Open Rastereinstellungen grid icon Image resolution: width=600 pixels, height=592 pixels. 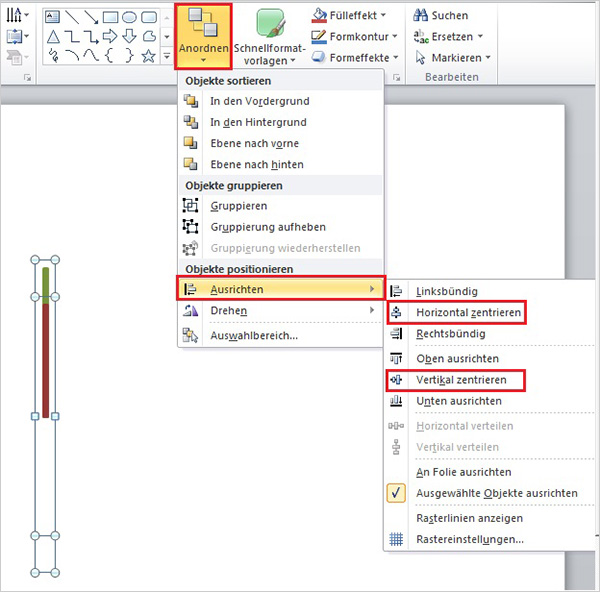pos(397,539)
